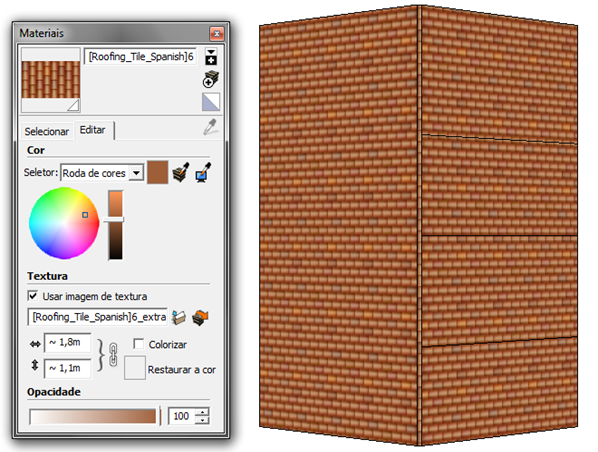
Task: Uncheck Usar imagem de textura
Action: (33, 296)
